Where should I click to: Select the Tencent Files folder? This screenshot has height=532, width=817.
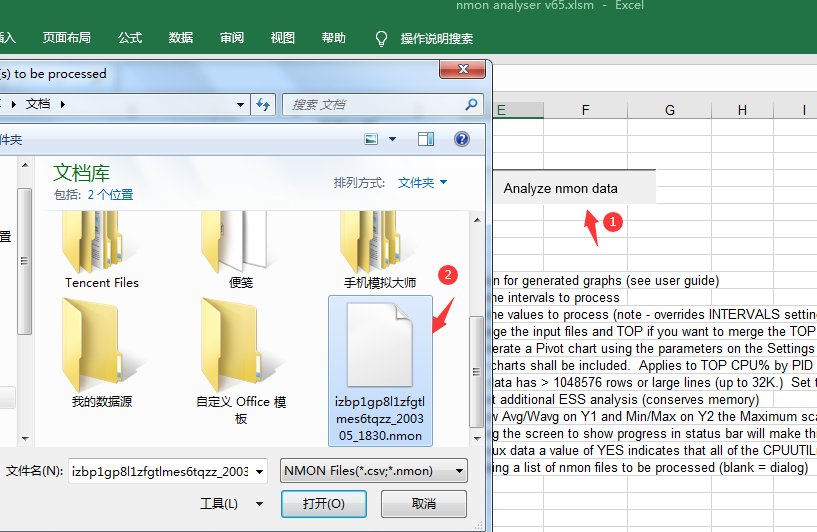click(x=102, y=251)
